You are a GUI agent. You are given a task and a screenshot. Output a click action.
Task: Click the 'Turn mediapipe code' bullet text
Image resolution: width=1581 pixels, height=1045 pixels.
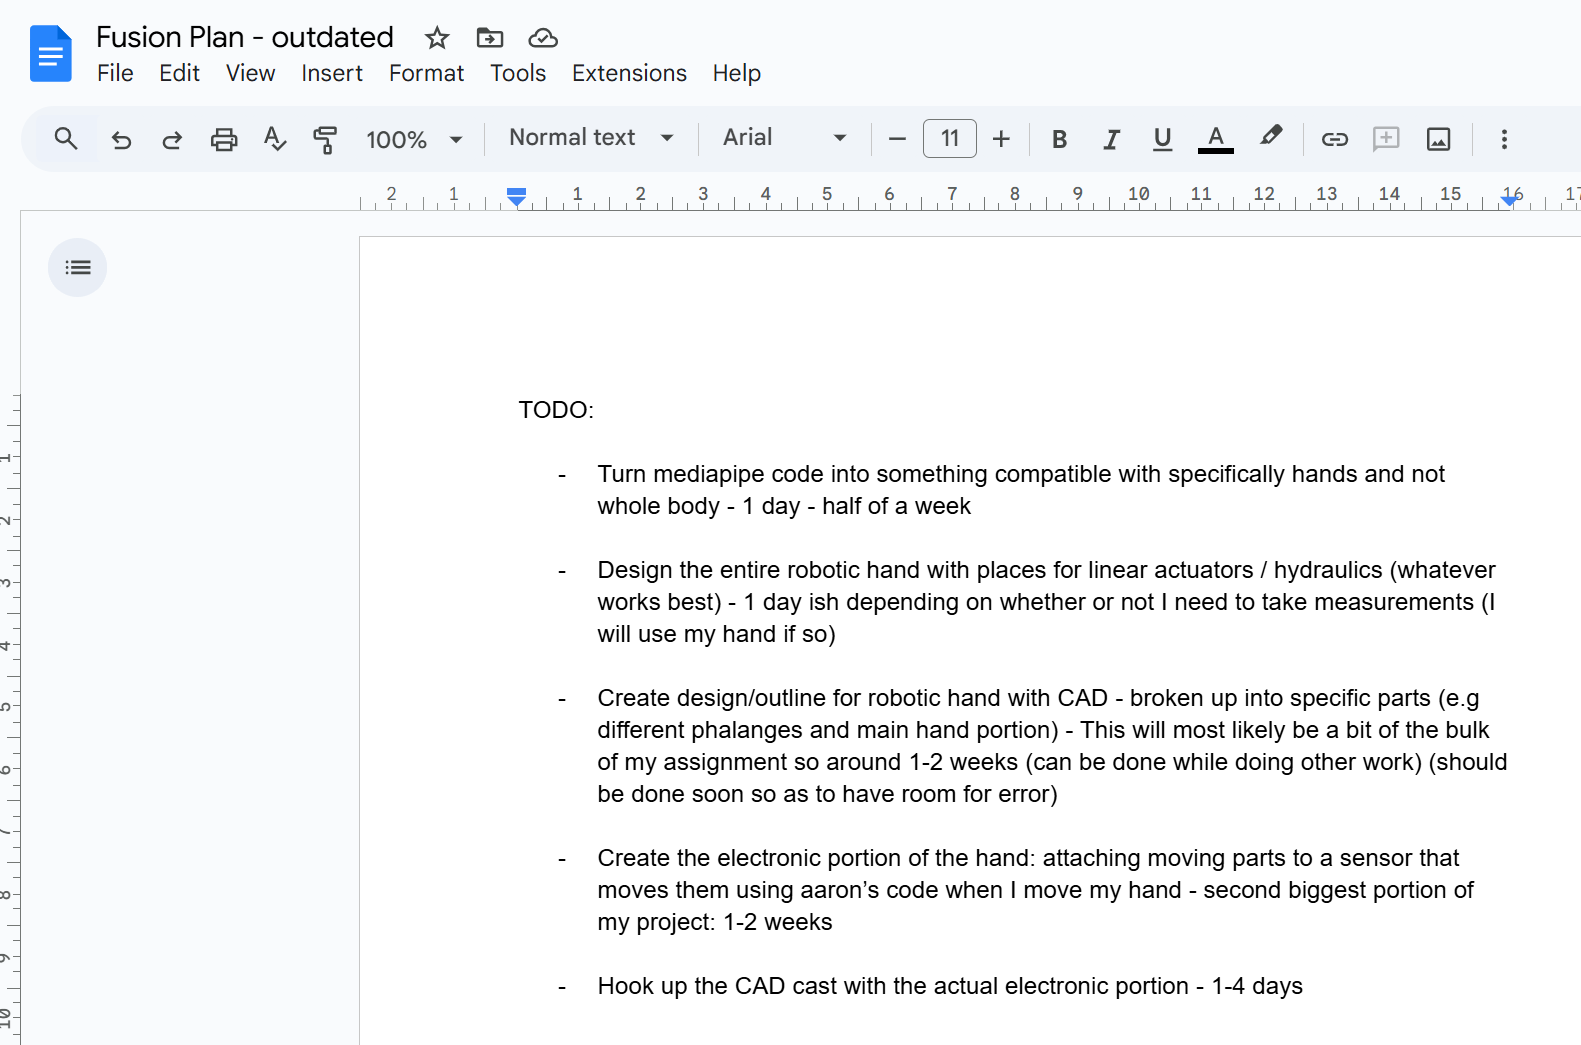click(x=1021, y=490)
